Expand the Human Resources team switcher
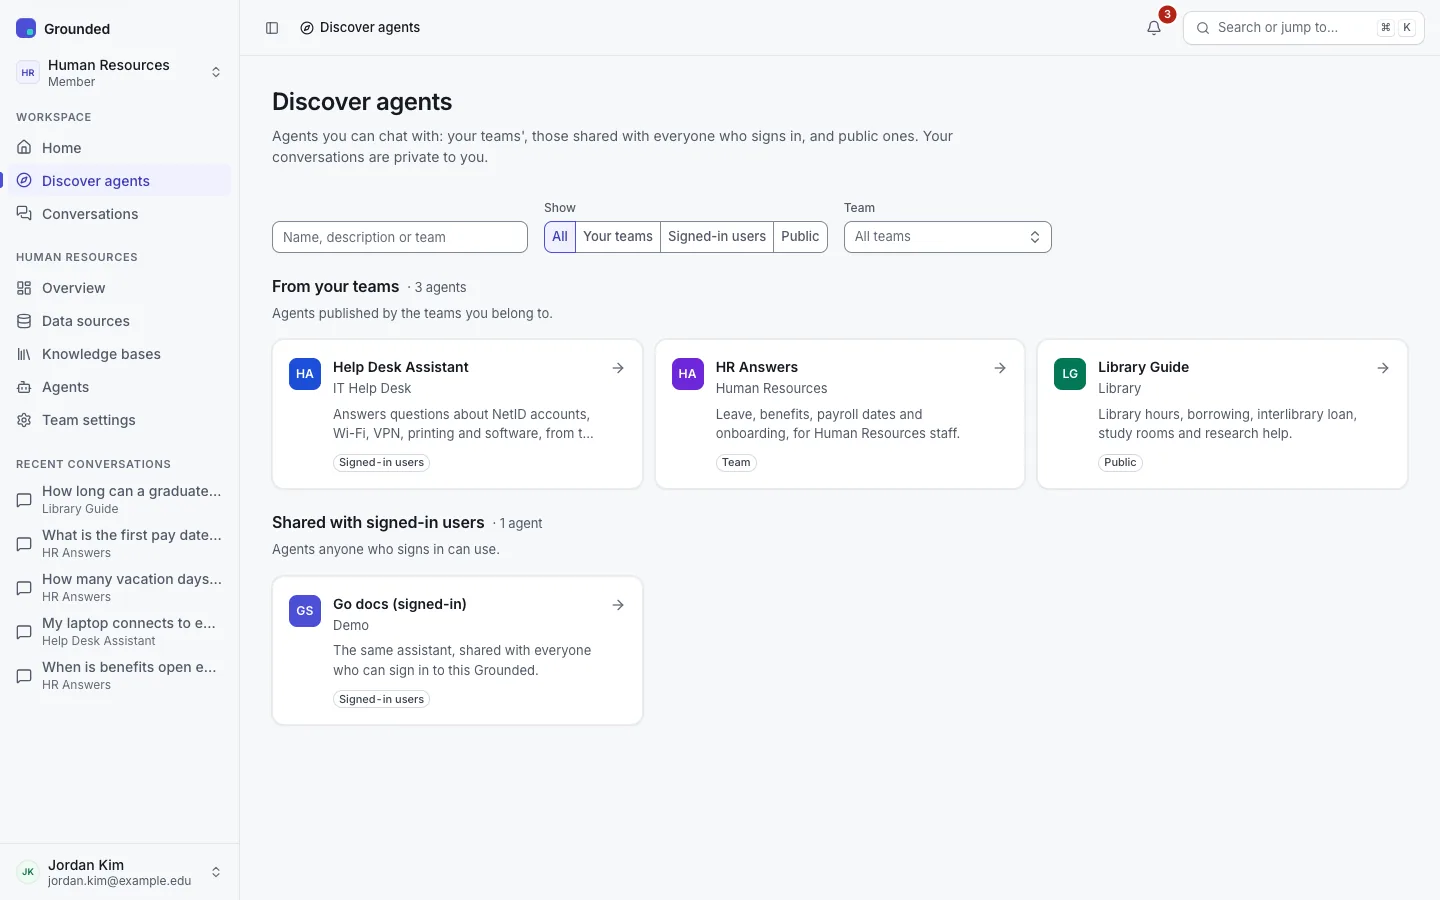This screenshot has width=1440, height=900. point(120,72)
